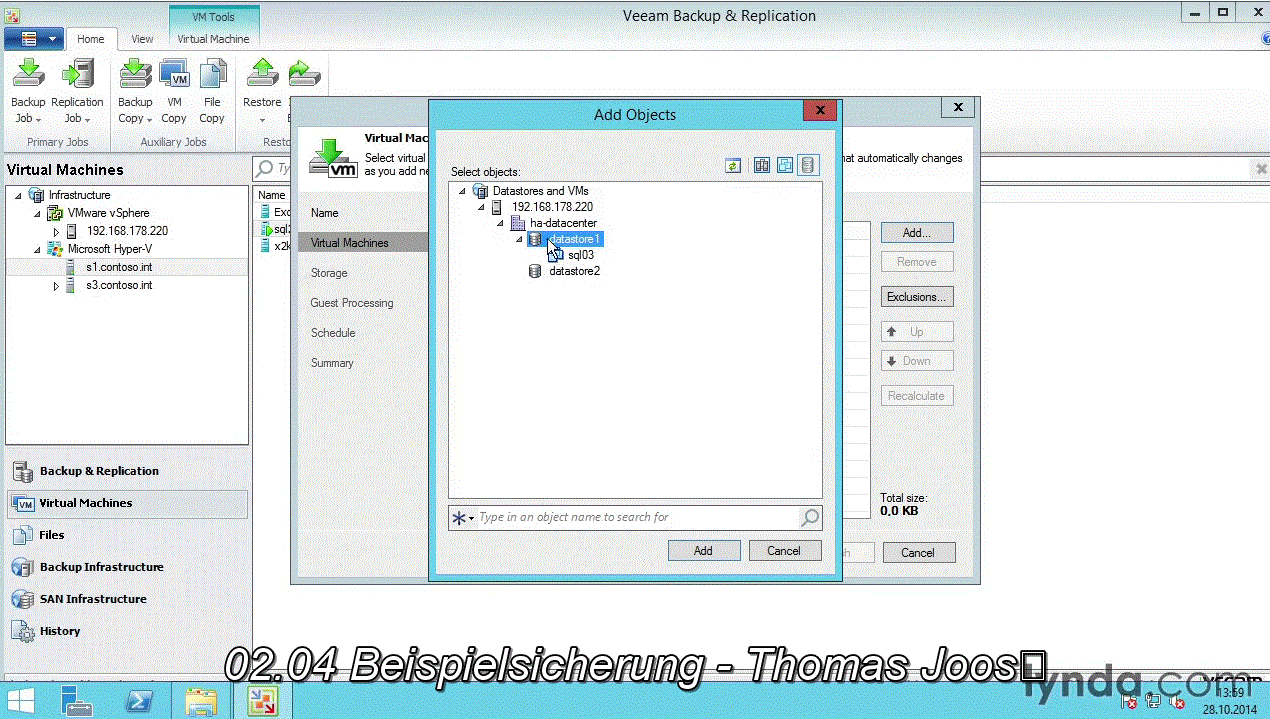Click Cancel button in Add Objects dialog
Viewport: 1270px width, 719px height.
(784, 551)
